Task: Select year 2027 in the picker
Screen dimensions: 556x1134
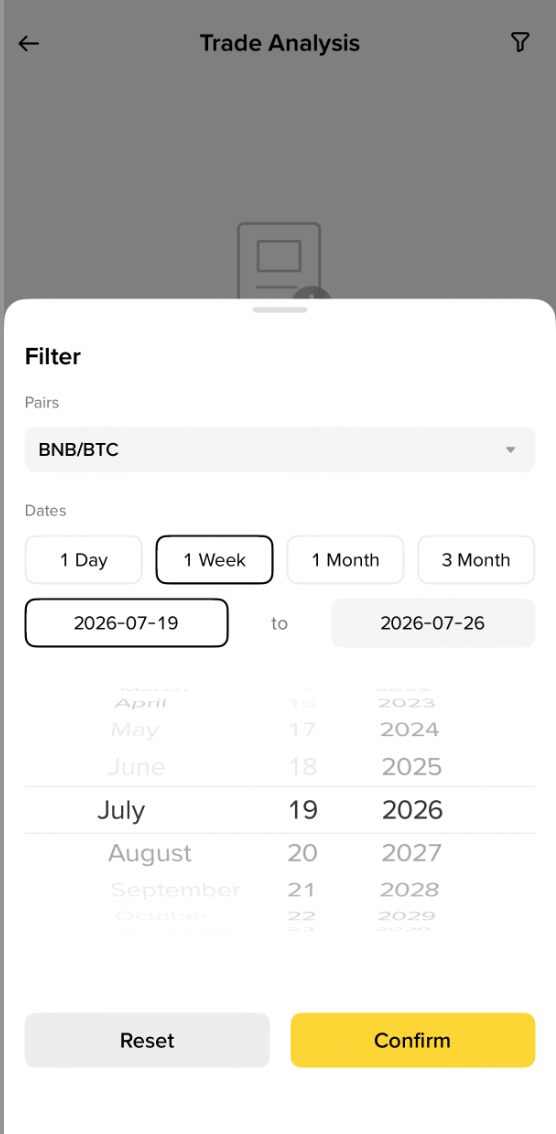Action: 411,853
